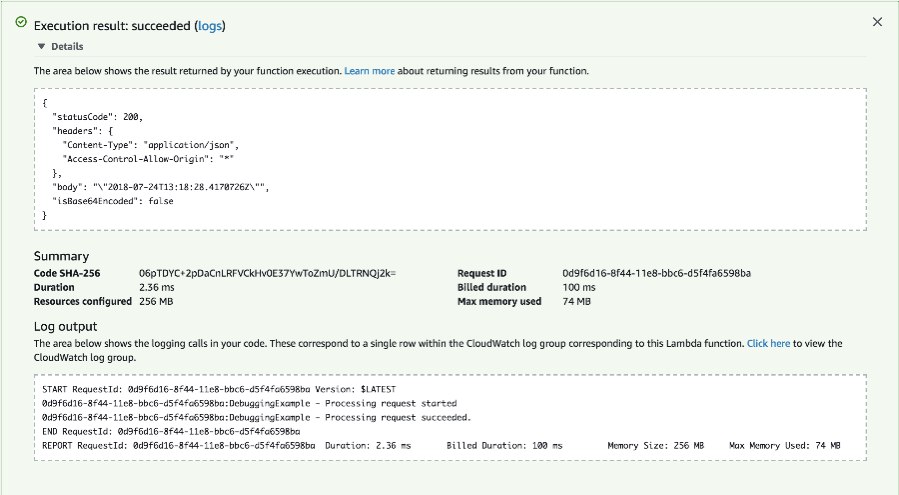Click the 74 MB memory value in Summary

pos(576,301)
